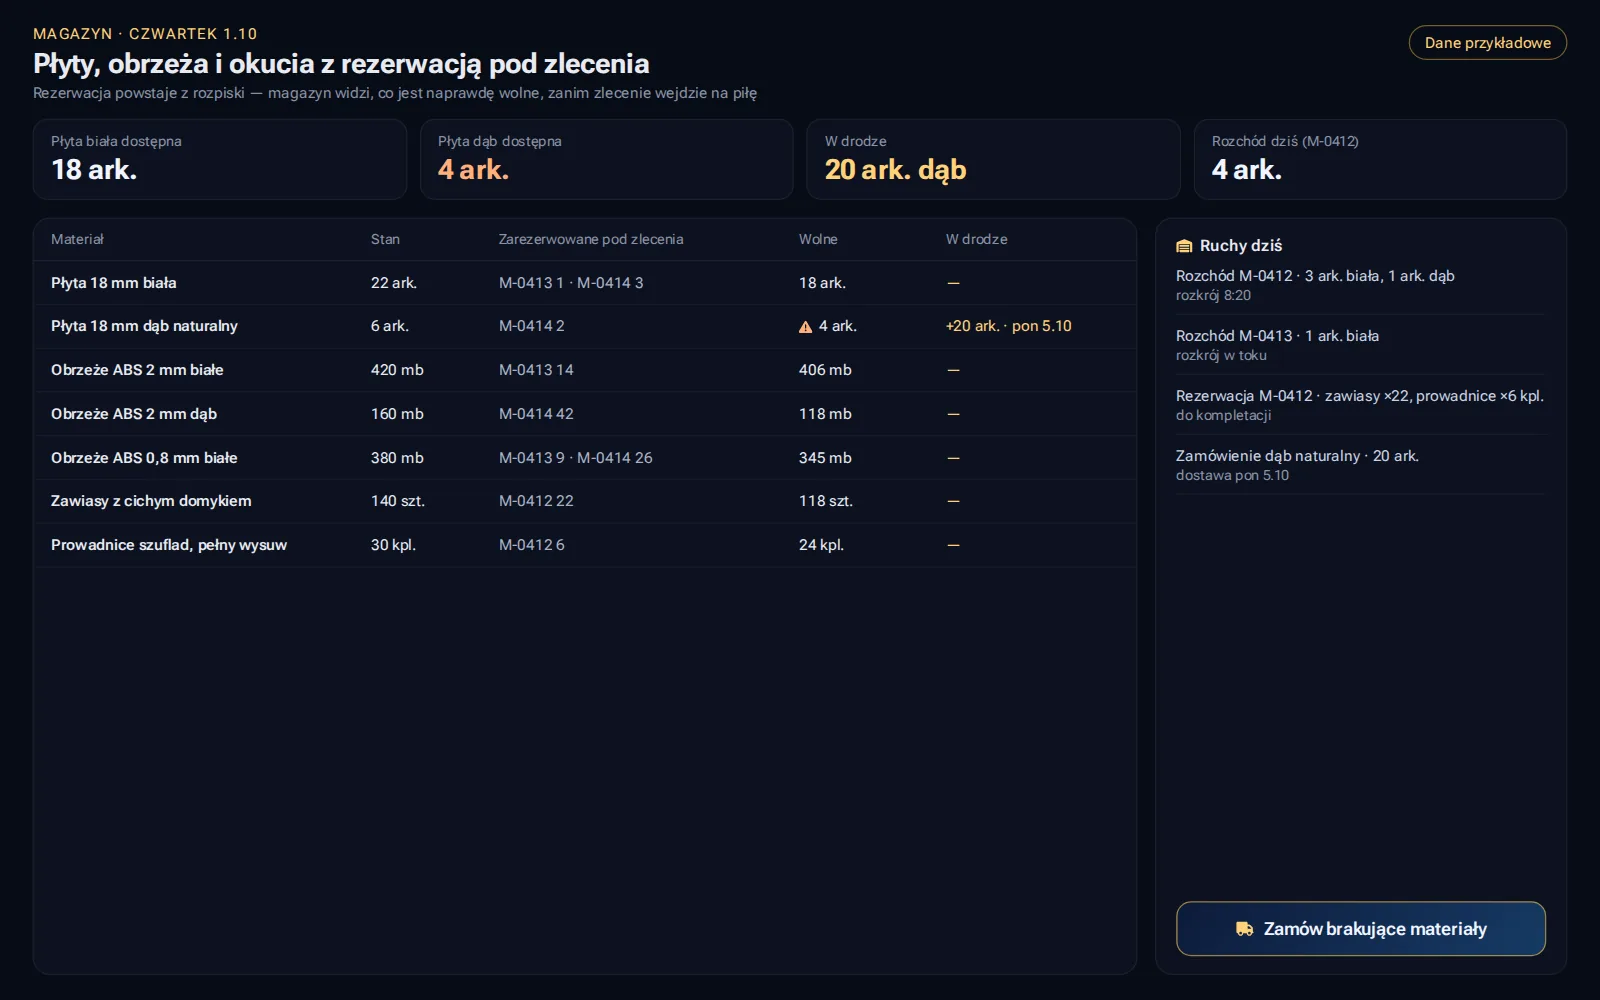Click the Wolne column header
The image size is (1600, 1000).
tap(818, 239)
